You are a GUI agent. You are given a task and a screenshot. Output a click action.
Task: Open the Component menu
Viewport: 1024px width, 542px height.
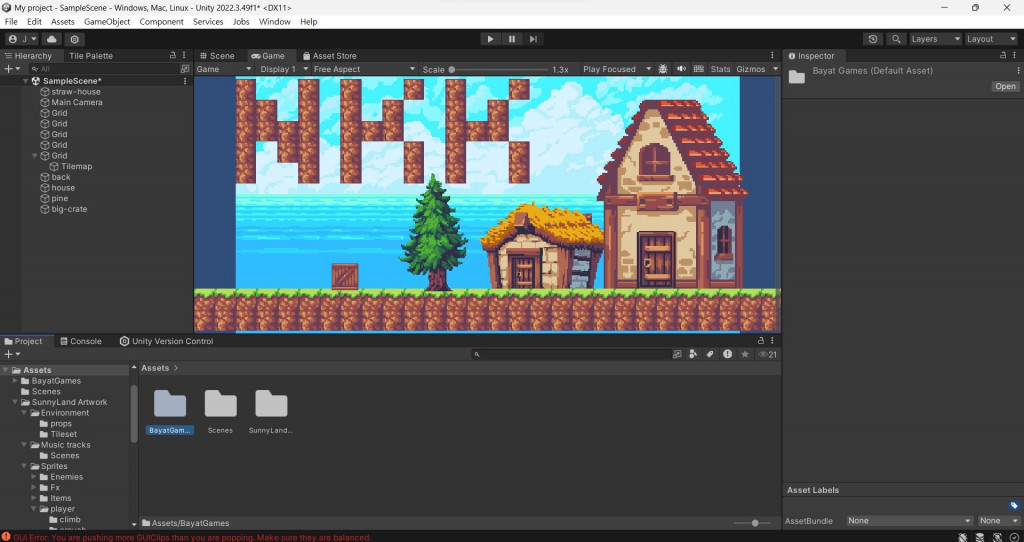click(161, 22)
